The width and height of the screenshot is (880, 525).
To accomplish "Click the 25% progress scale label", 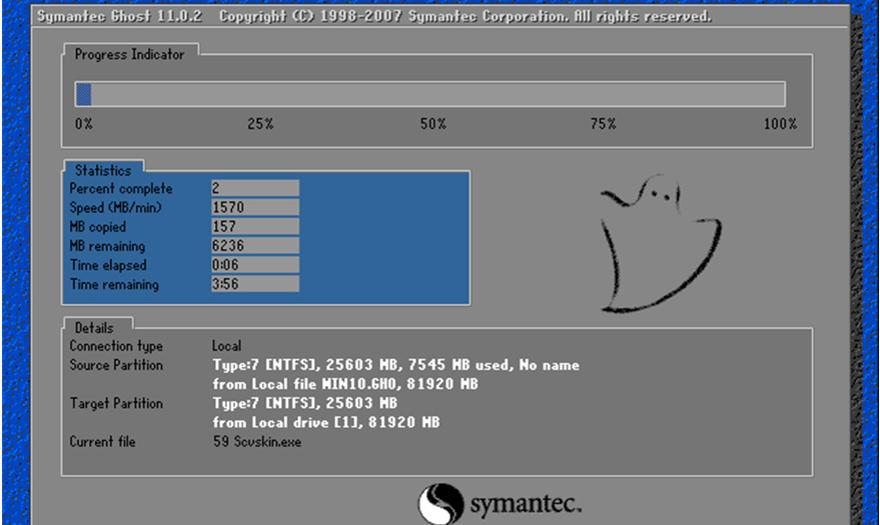I will point(260,124).
